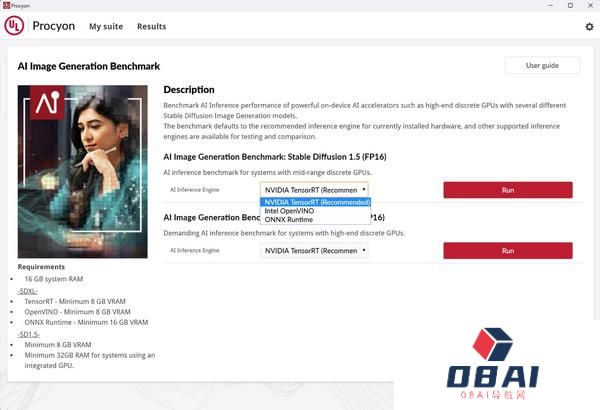Click the Description heading
The image size is (600, 410).
click(x=189, y=90)
